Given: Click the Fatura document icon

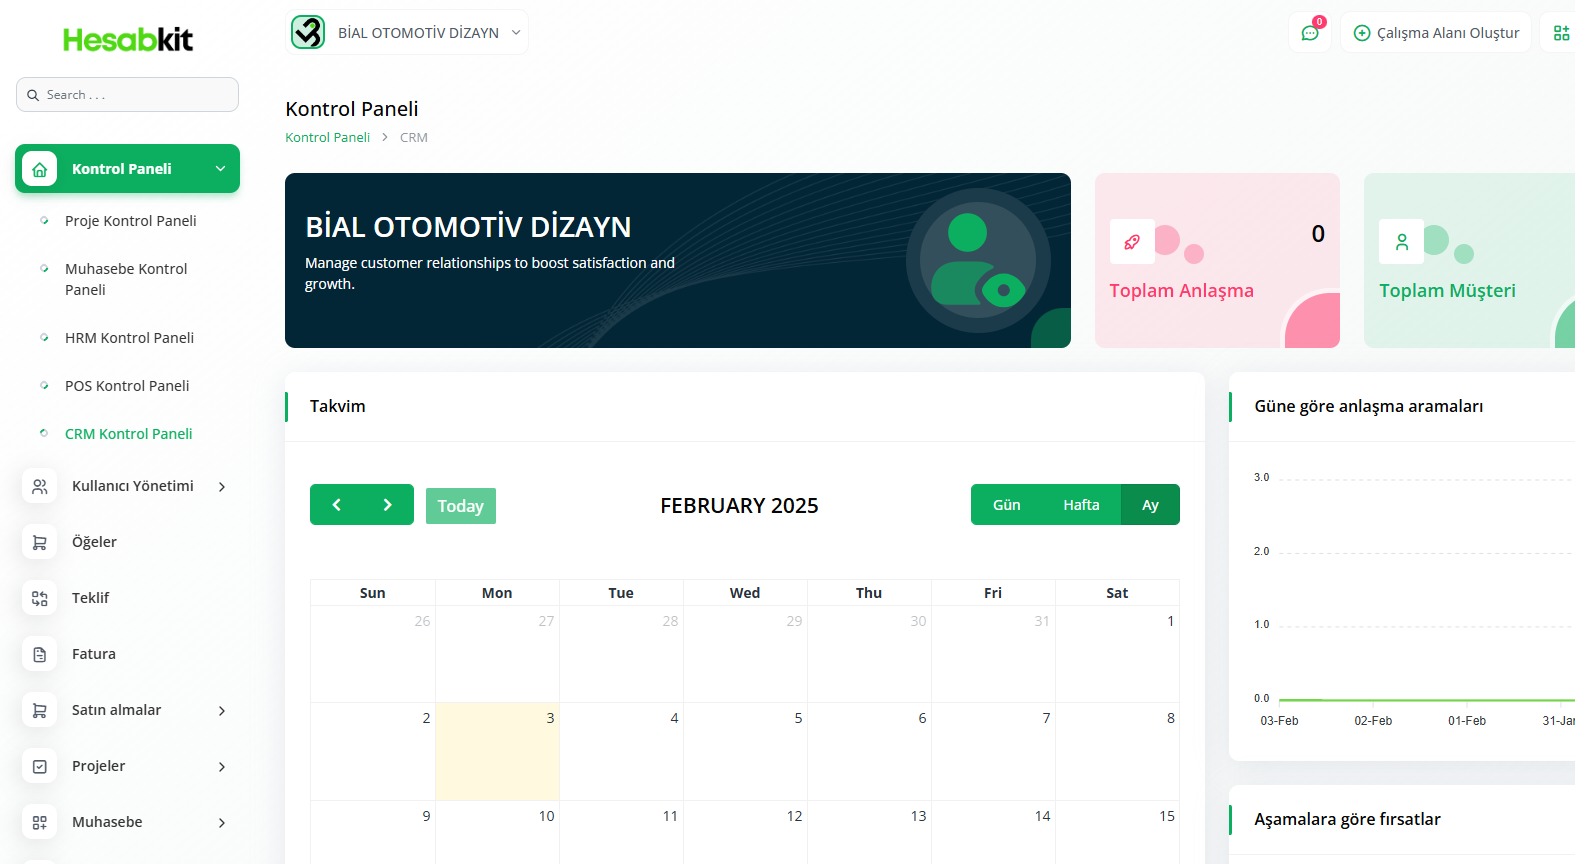Looking at the screenshot, I should click(x=40, y=654).
